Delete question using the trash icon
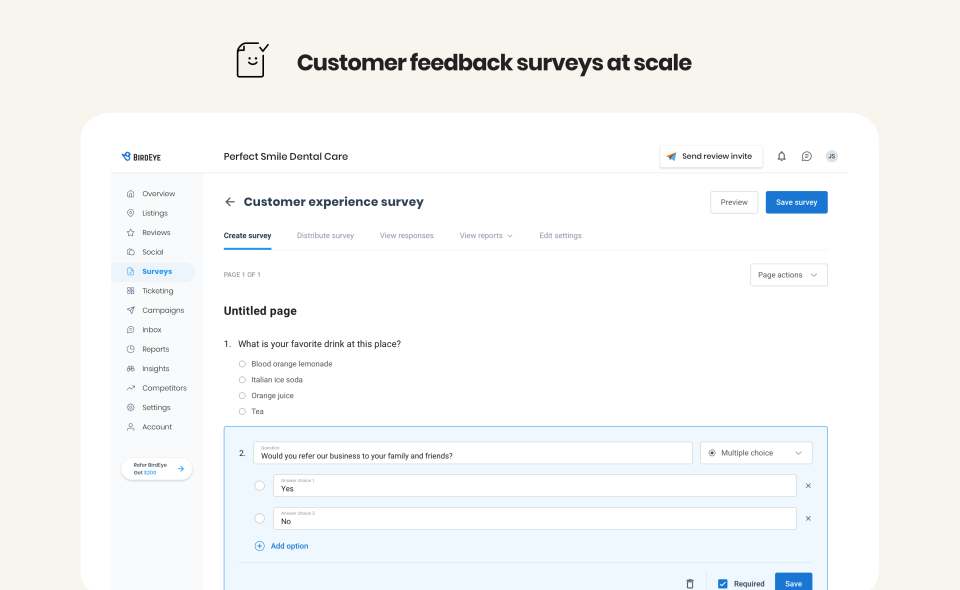 tap(689, 584)
